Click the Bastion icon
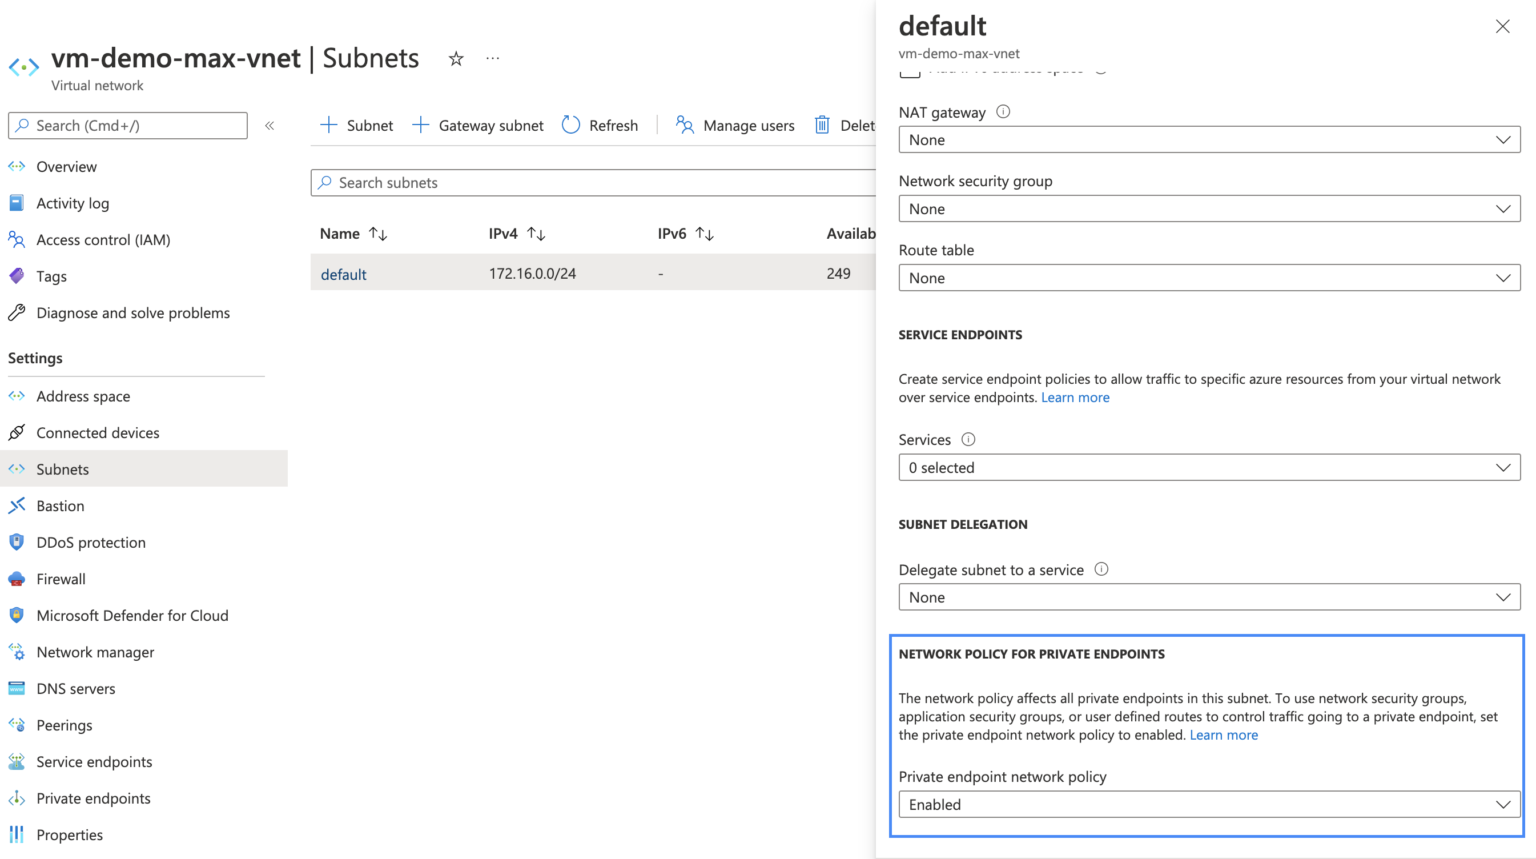Screen dimensions: 1536x859 pyautogui.click(x=17, y=506)
